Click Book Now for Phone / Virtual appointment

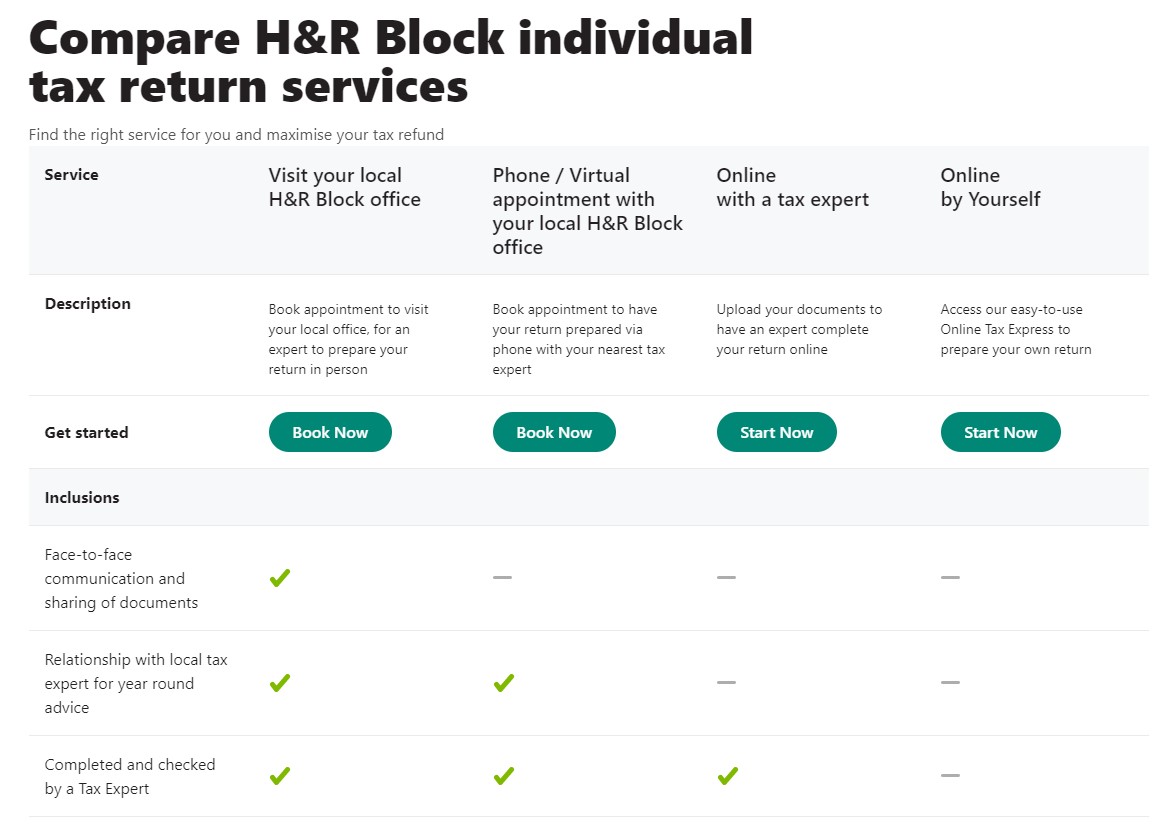(554, 432)
